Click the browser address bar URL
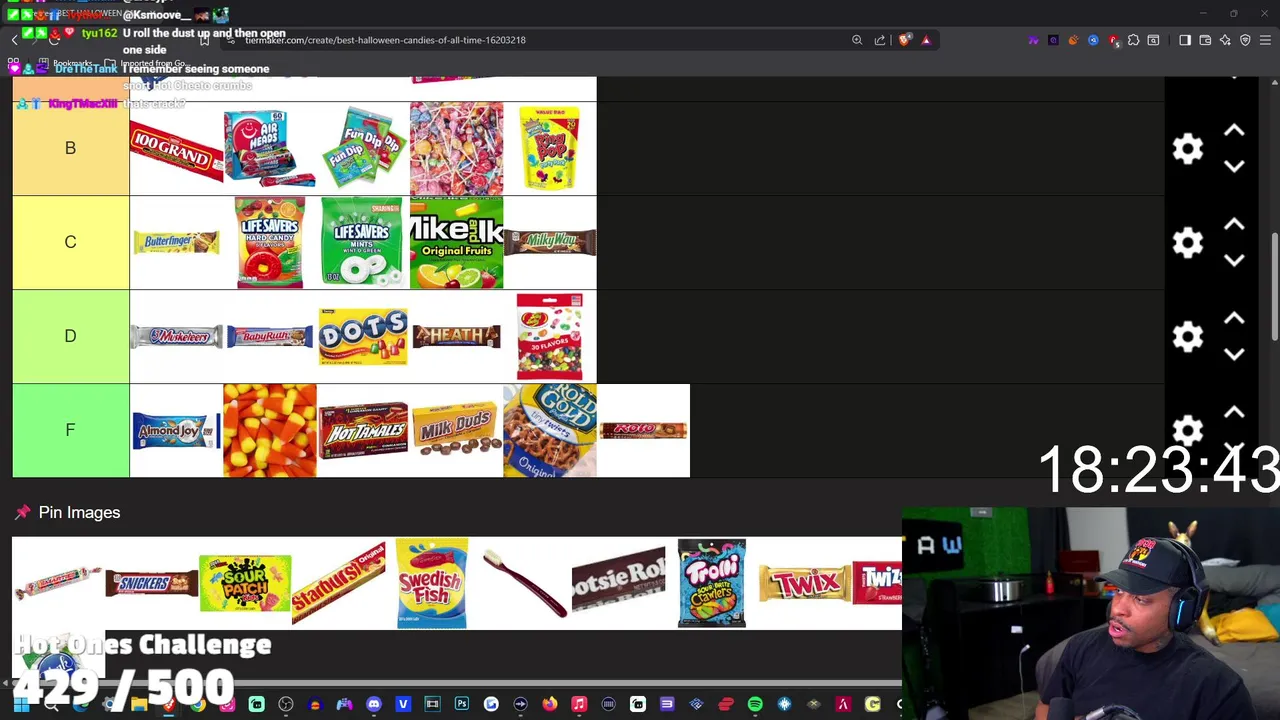The image size is (1280, 720). tap(385, 40)
